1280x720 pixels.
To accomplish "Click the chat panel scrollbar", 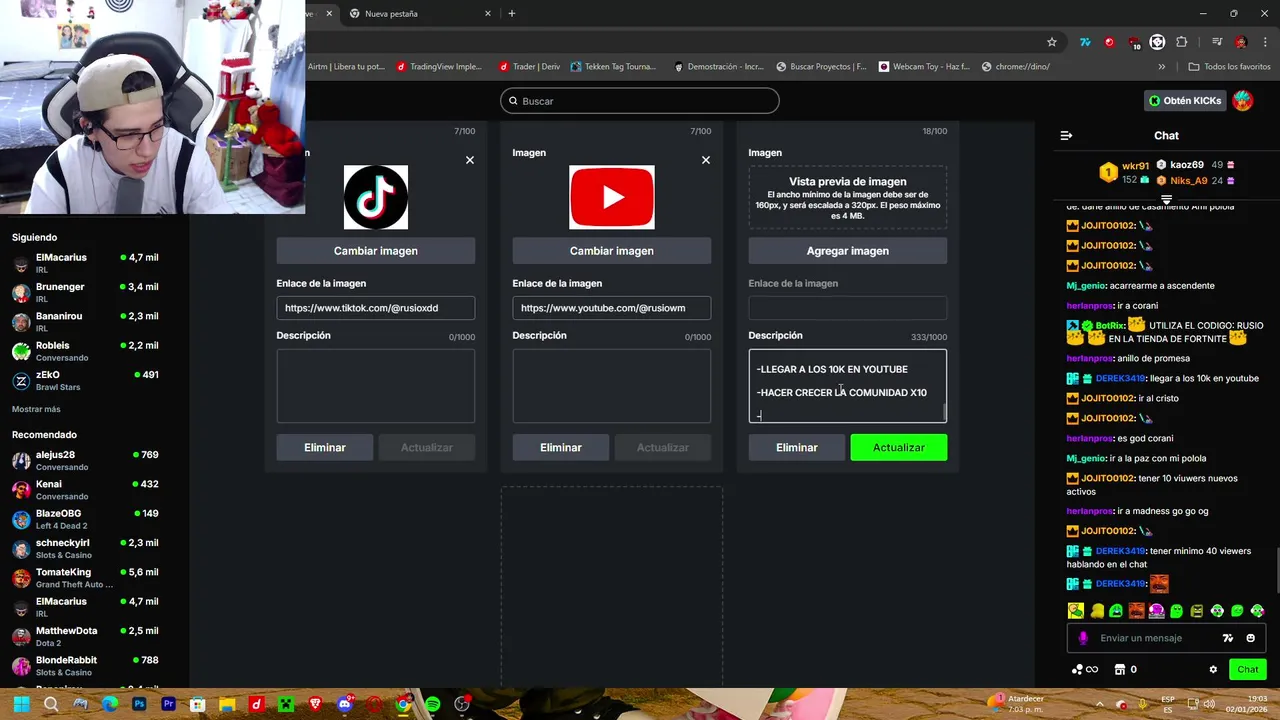I will (1276, 572).
